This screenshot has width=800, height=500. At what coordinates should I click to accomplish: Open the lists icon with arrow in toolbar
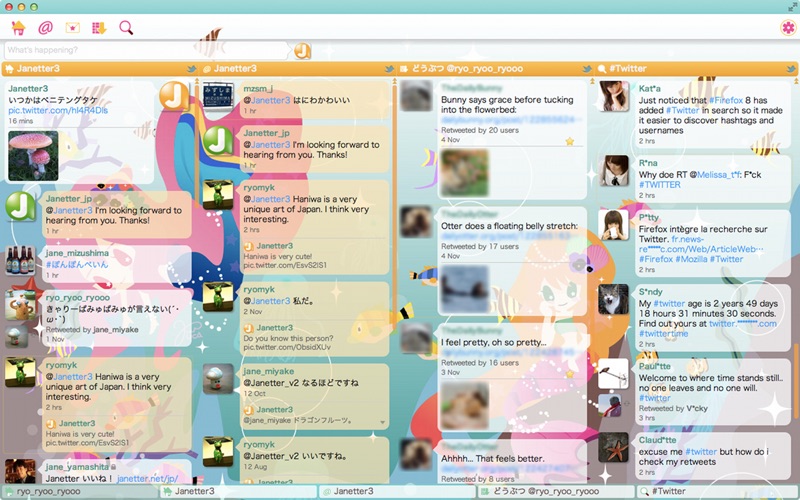[x=99, y=28]
